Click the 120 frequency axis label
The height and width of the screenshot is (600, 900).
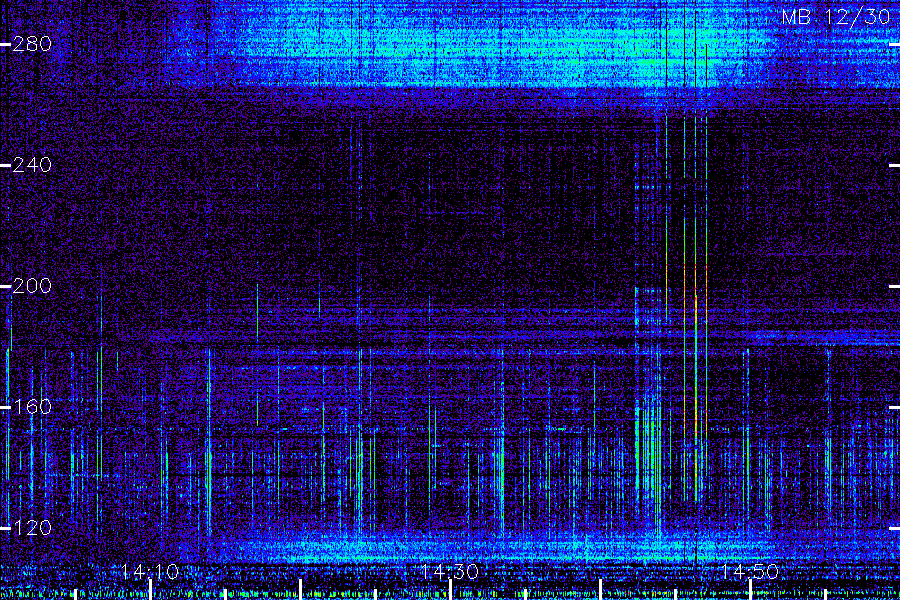[32, 528]
